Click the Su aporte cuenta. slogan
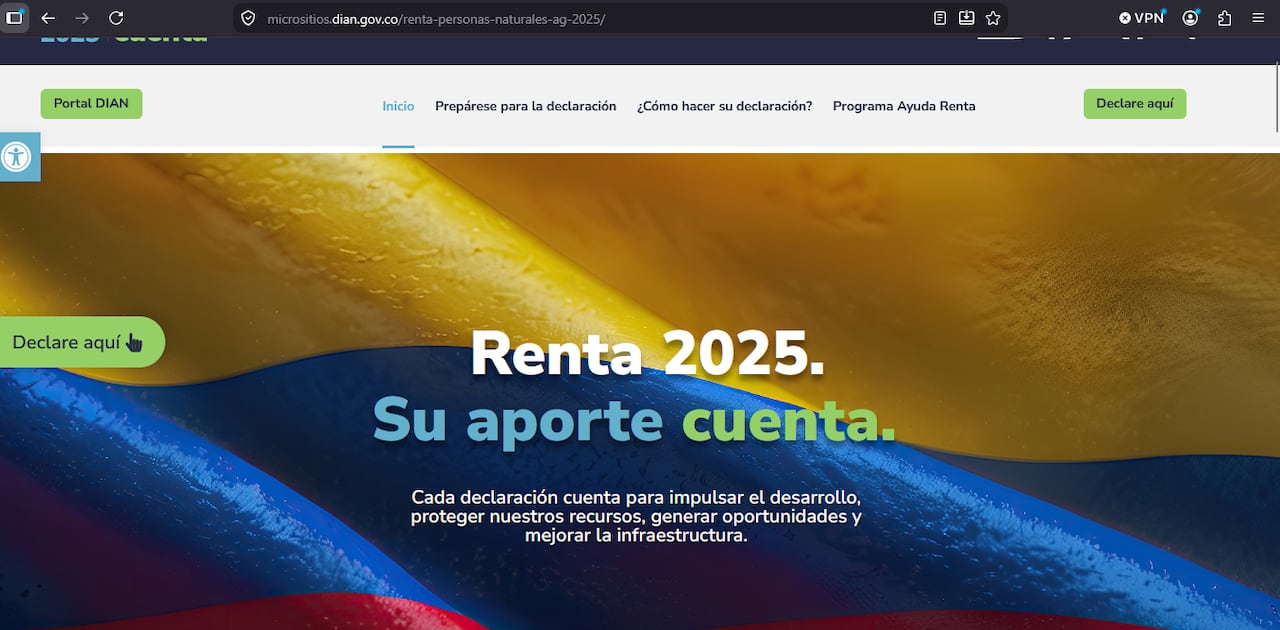 [x=634, y=420]
